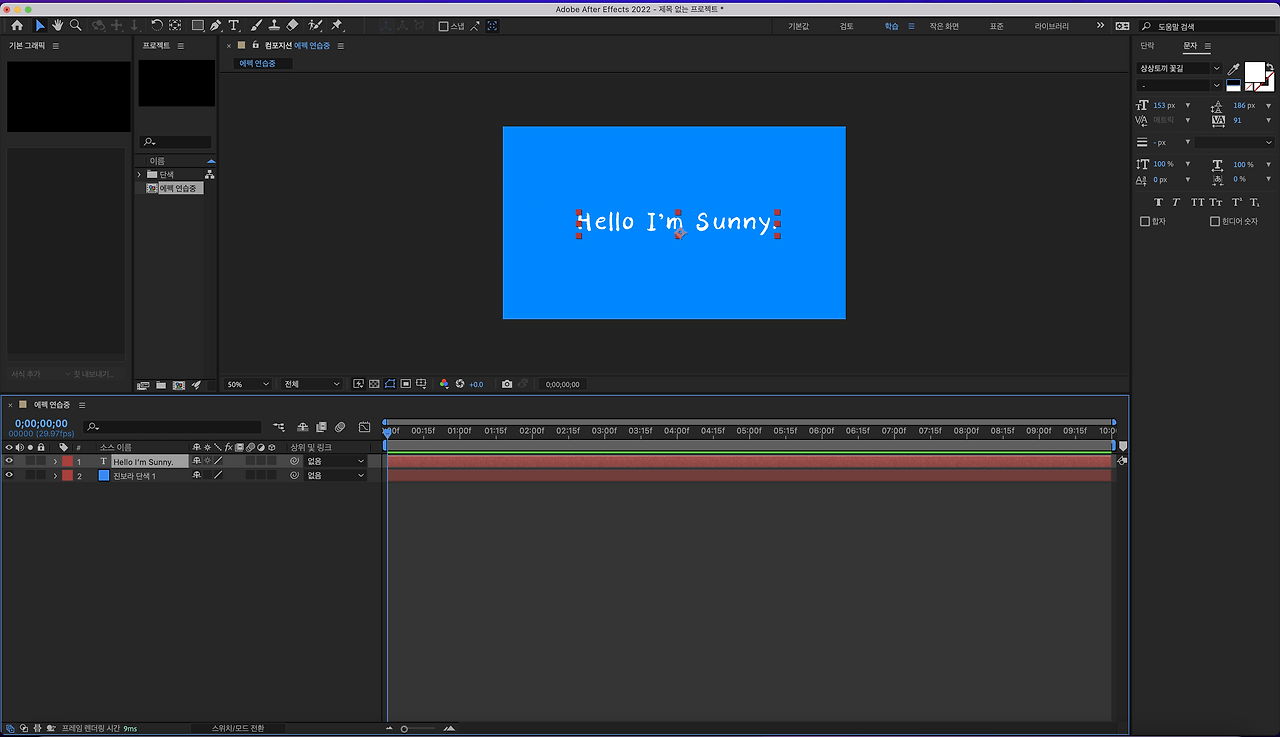Image resolution: width=1280 pixels, height=737 pixels.
Task: Select the Clone Stamp tool
Action: (274, 25)
